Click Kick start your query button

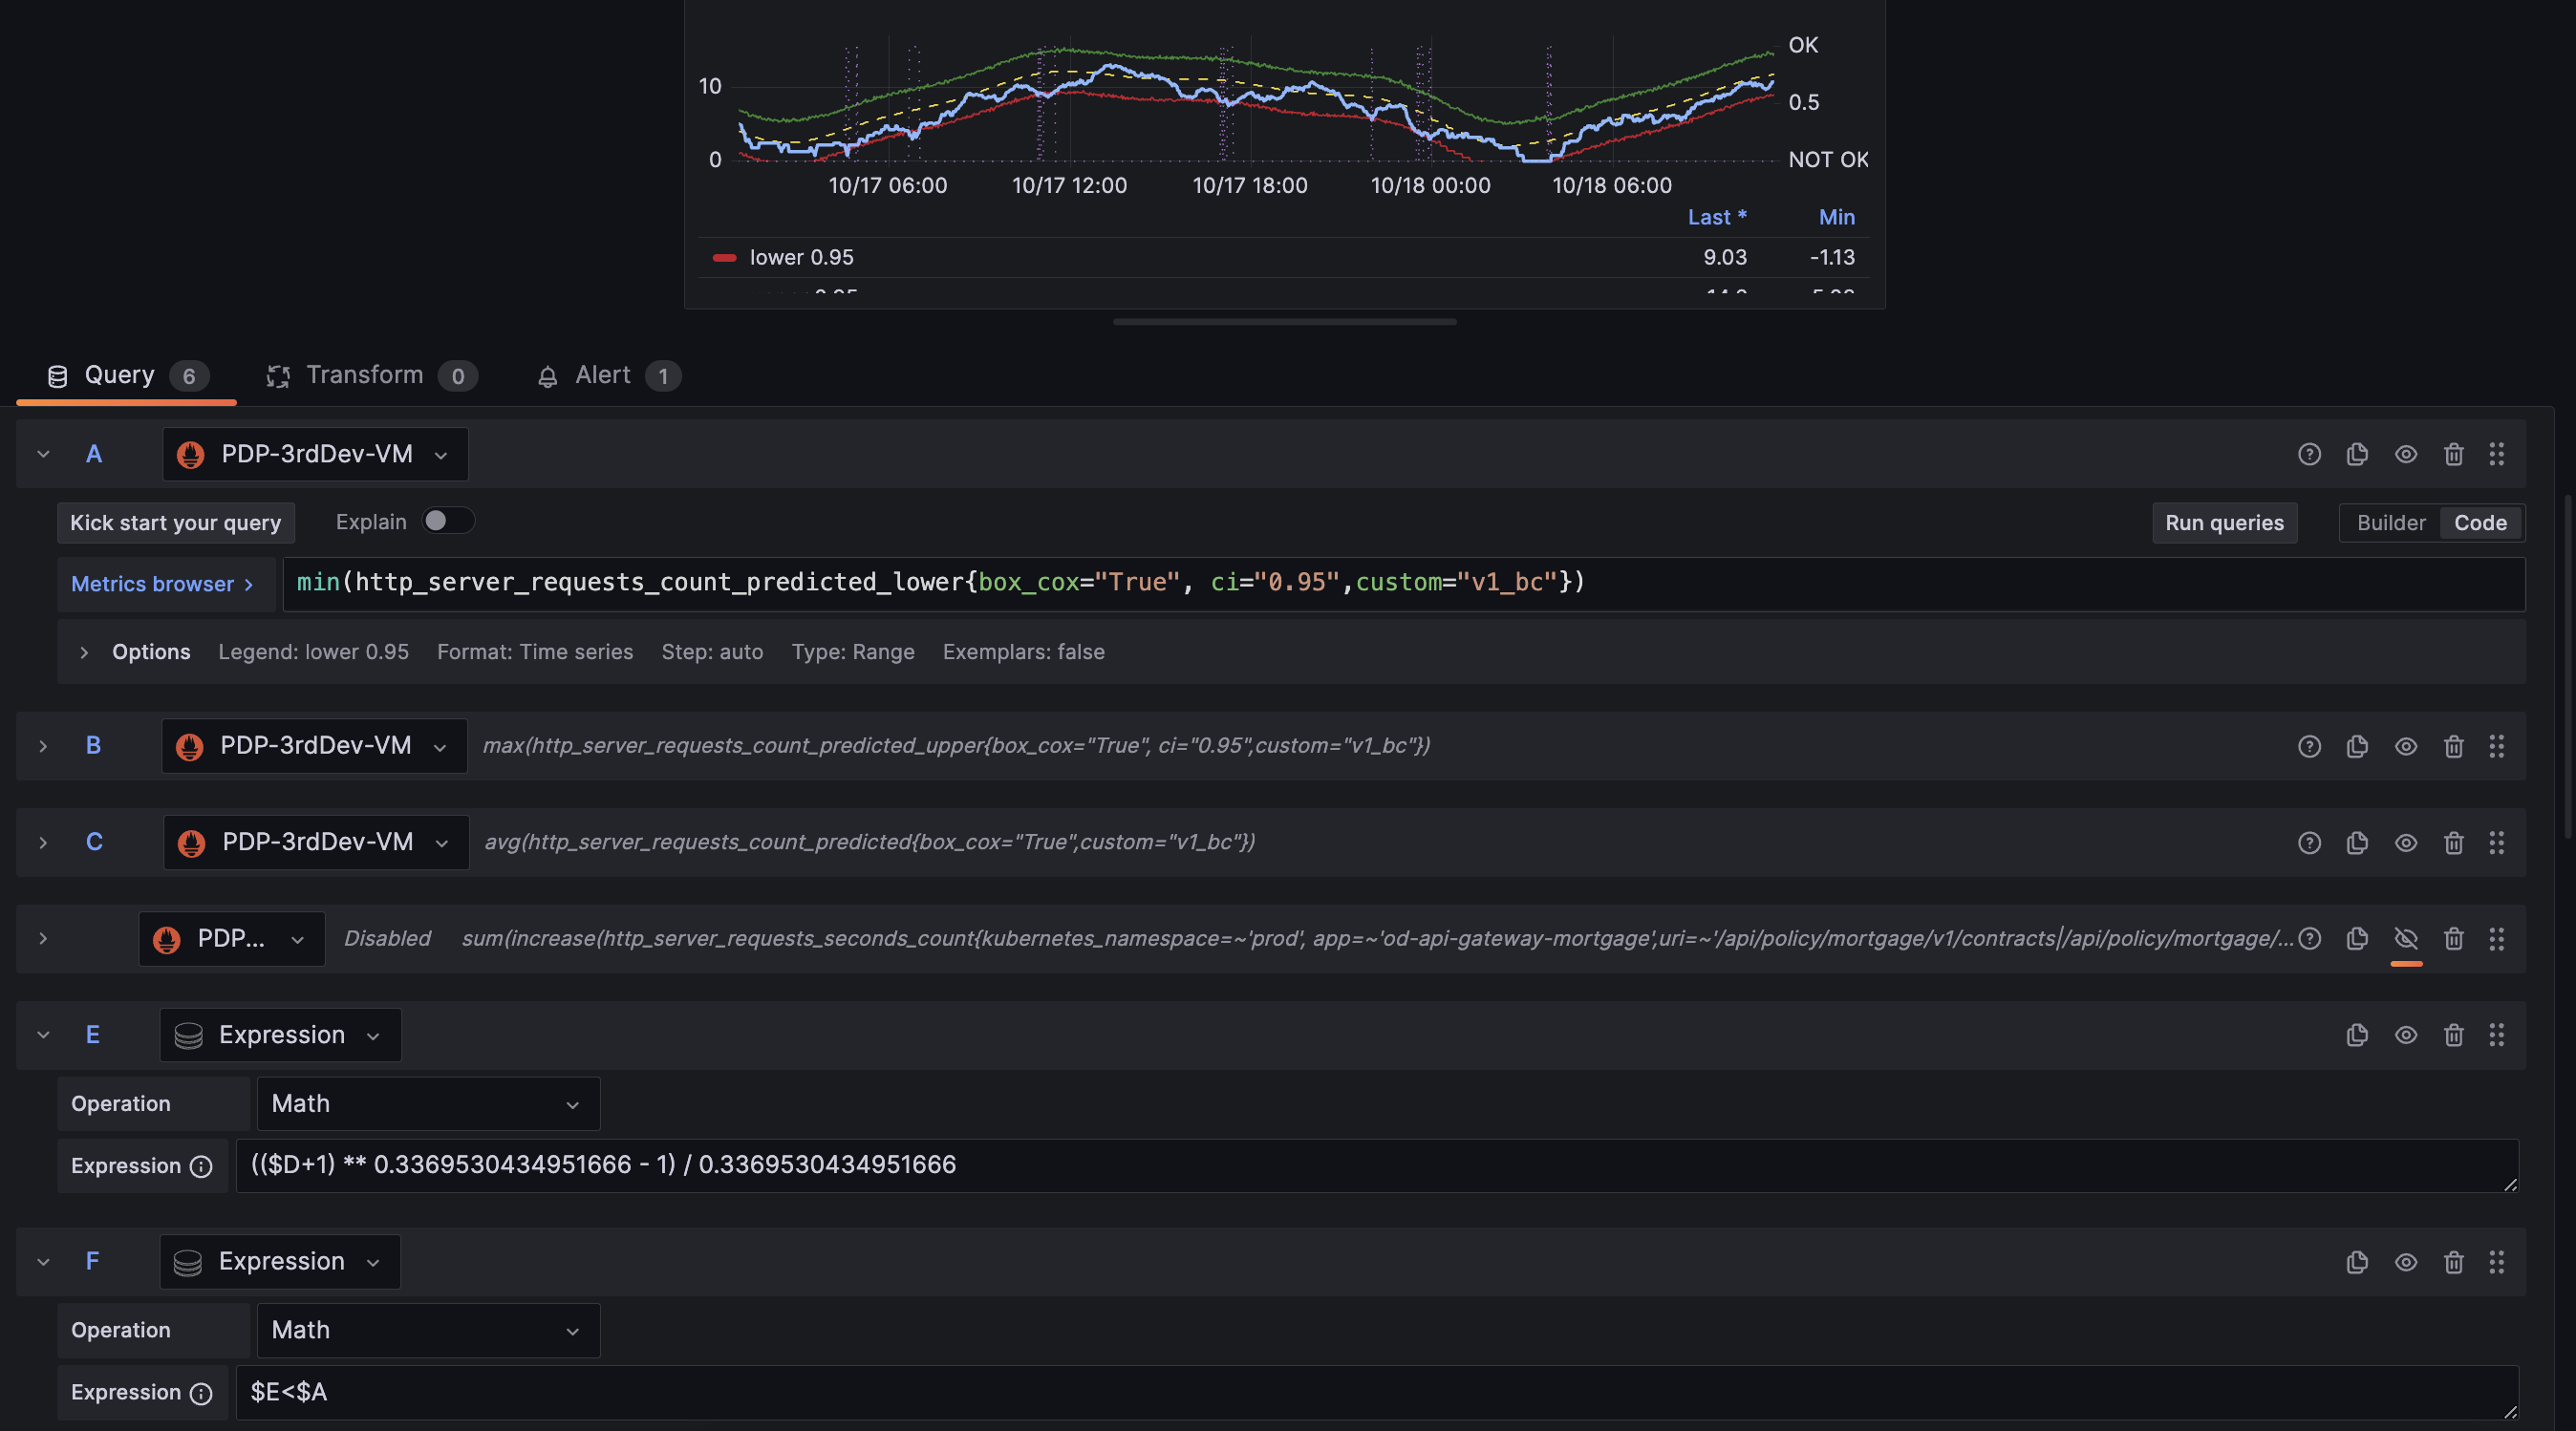175,523
